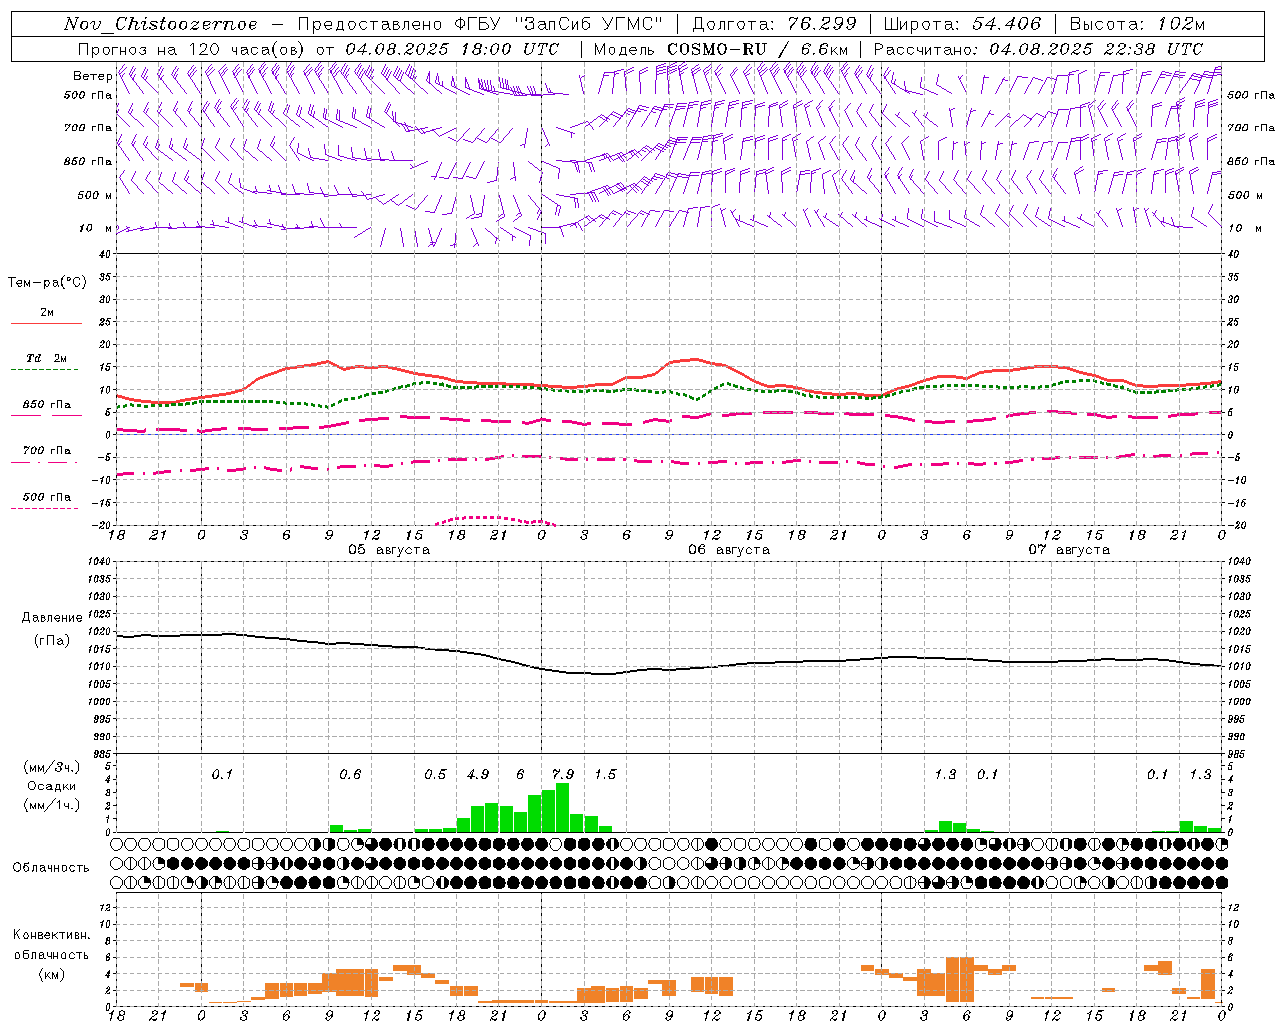Click the Давление pressure panel label
1280x1024 pixels.
click(x=52, y=618)
